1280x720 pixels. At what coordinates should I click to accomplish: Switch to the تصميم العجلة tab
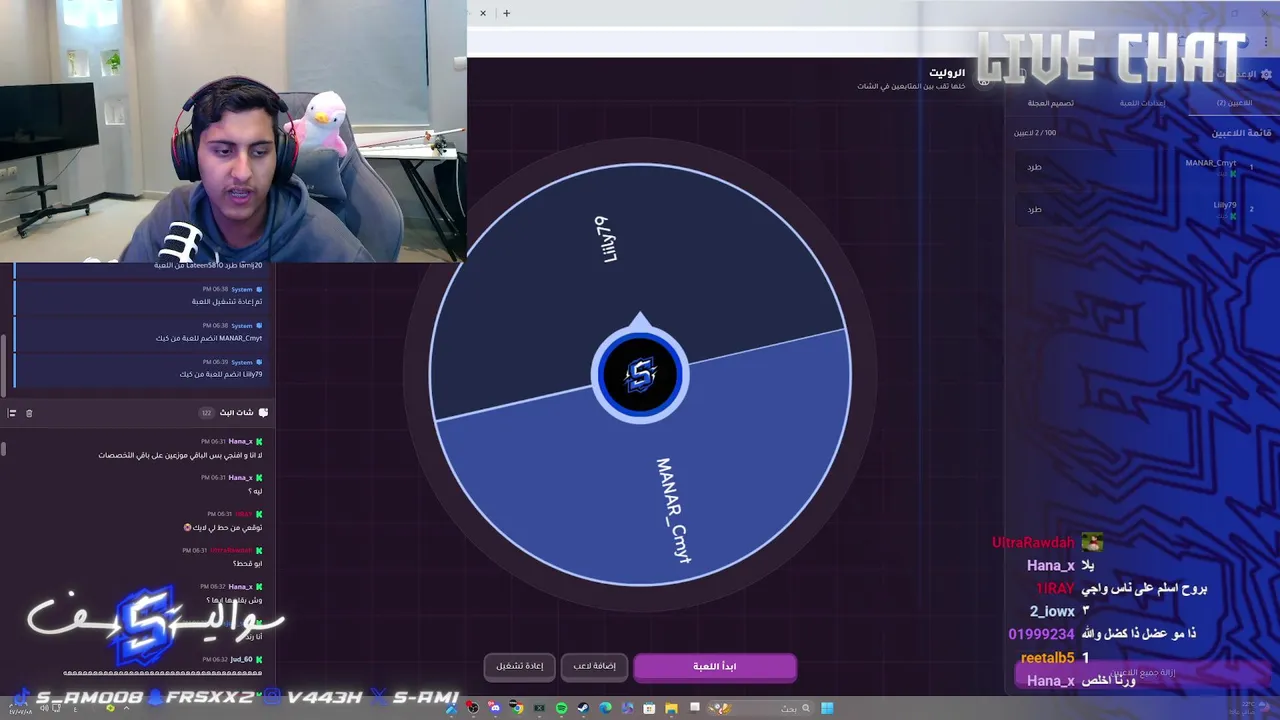1050,103
